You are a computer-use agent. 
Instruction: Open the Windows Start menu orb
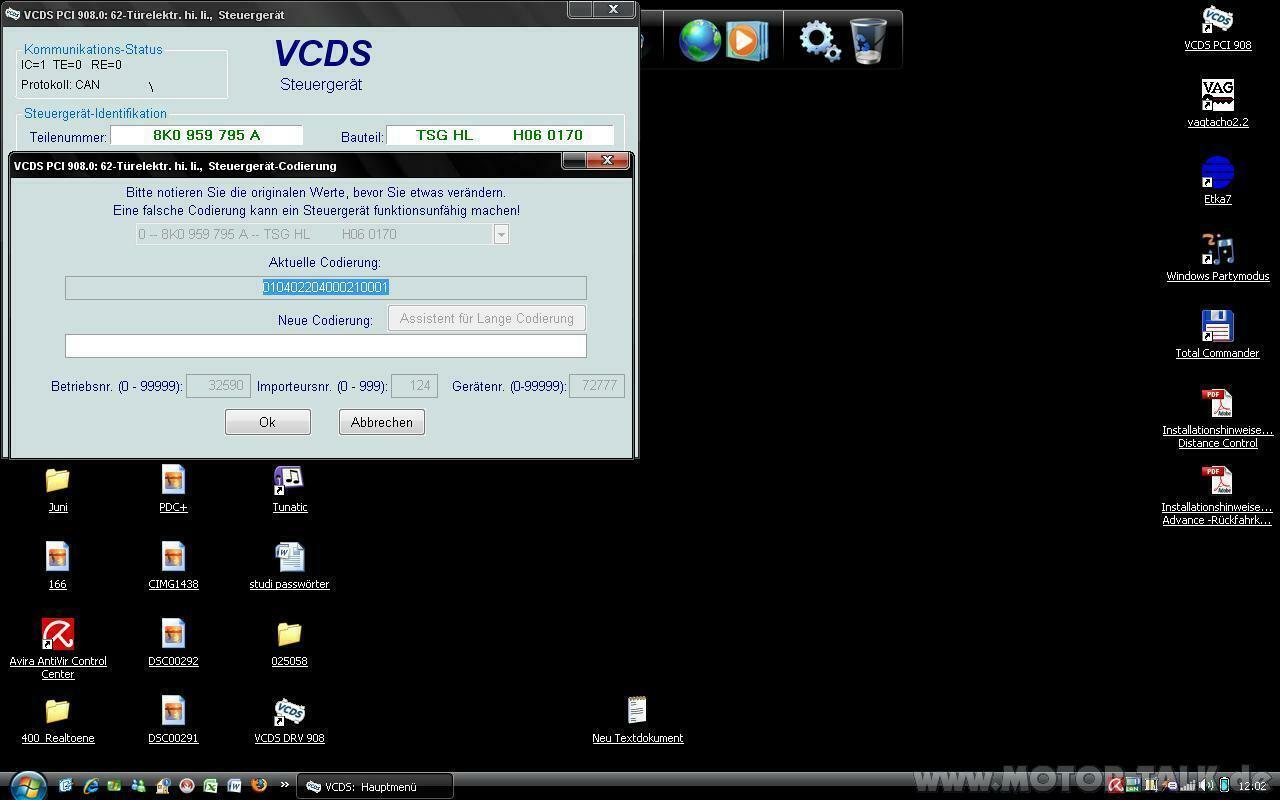[x=27, y=785]
